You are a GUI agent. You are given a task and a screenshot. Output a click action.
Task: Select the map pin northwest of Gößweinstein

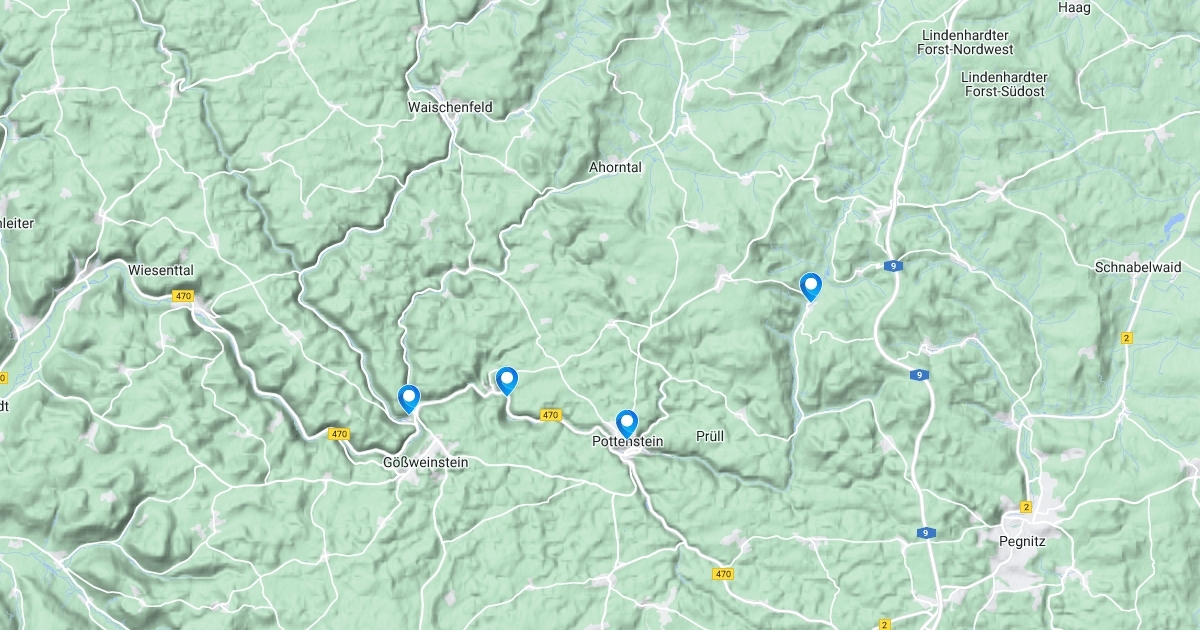pos(409,399)
